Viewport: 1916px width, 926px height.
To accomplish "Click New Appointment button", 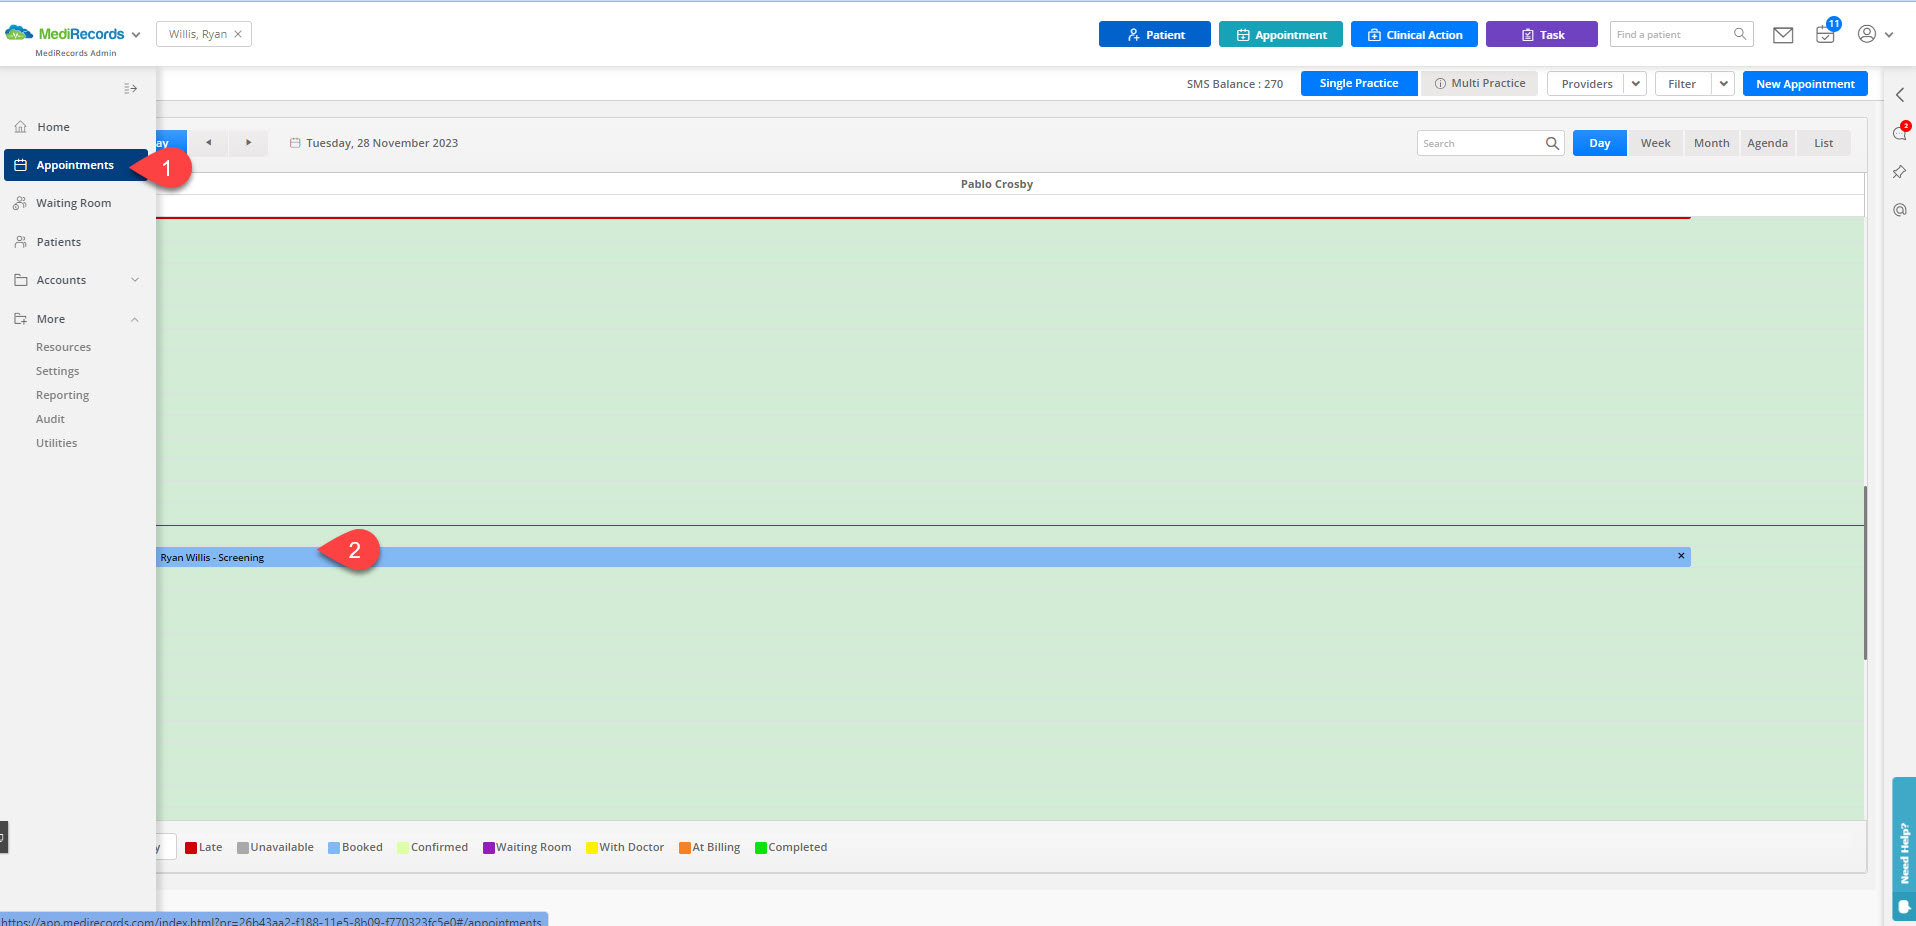I will (x=1805, y=84).
